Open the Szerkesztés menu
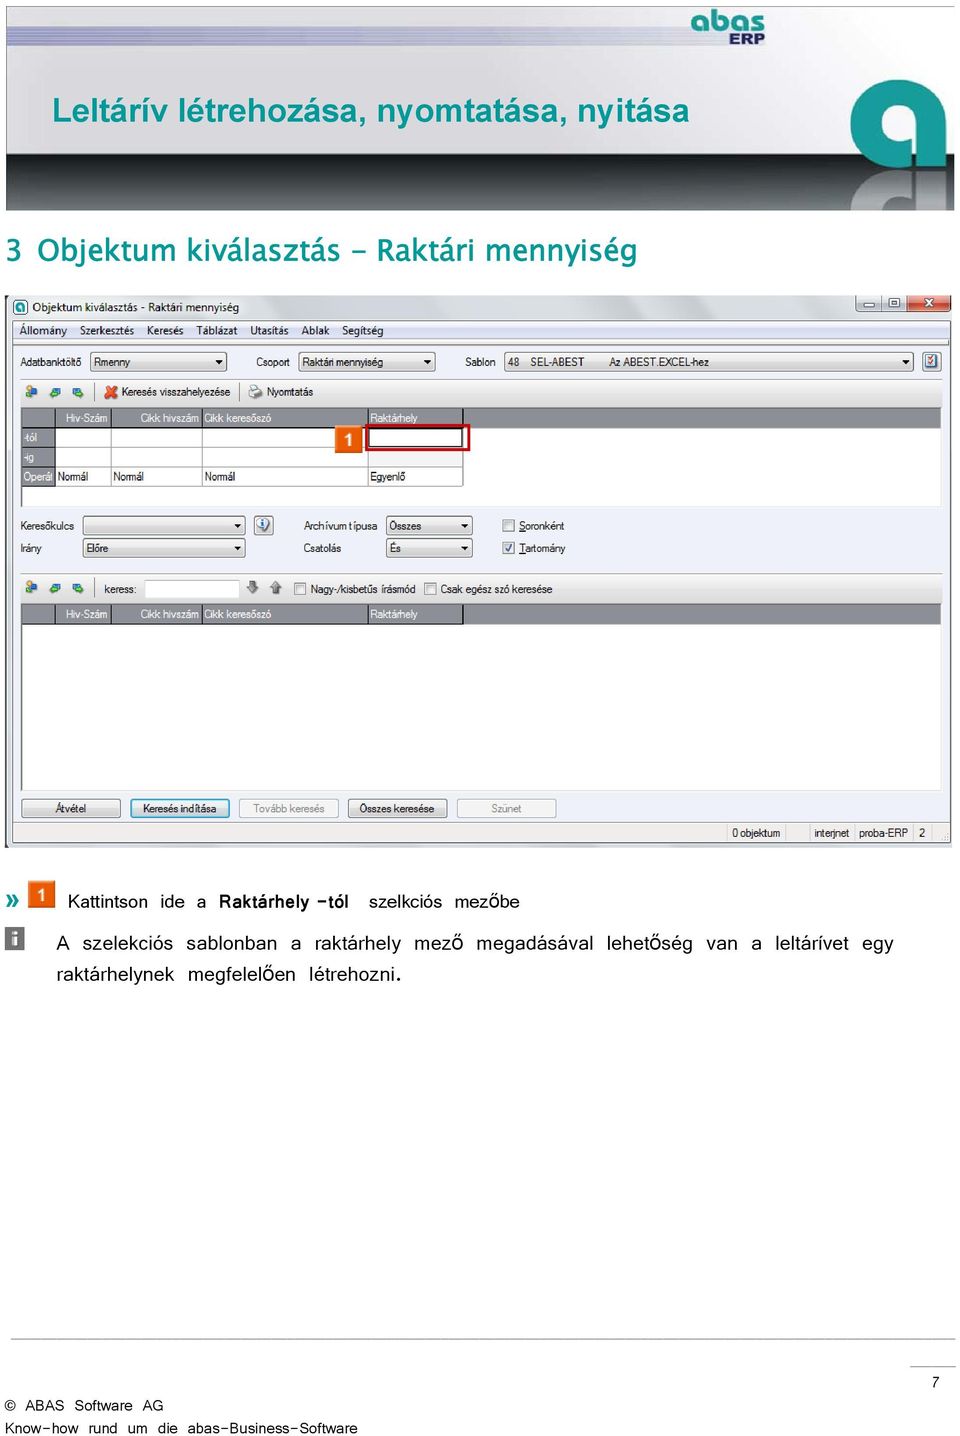Screen dimensions: 960x1436 coord(107,331)
